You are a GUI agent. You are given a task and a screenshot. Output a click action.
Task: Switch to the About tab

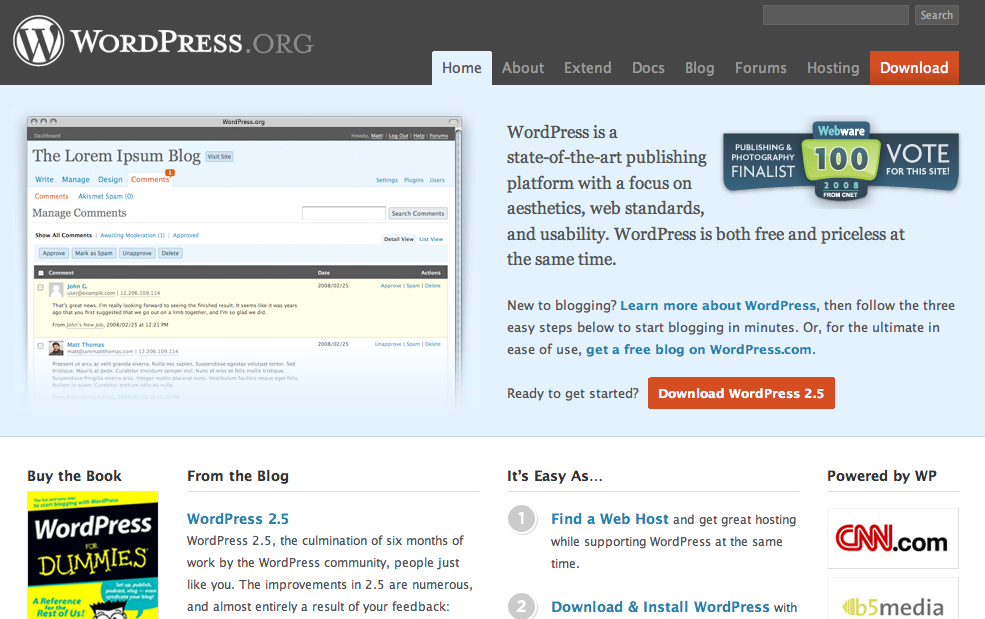523,68
